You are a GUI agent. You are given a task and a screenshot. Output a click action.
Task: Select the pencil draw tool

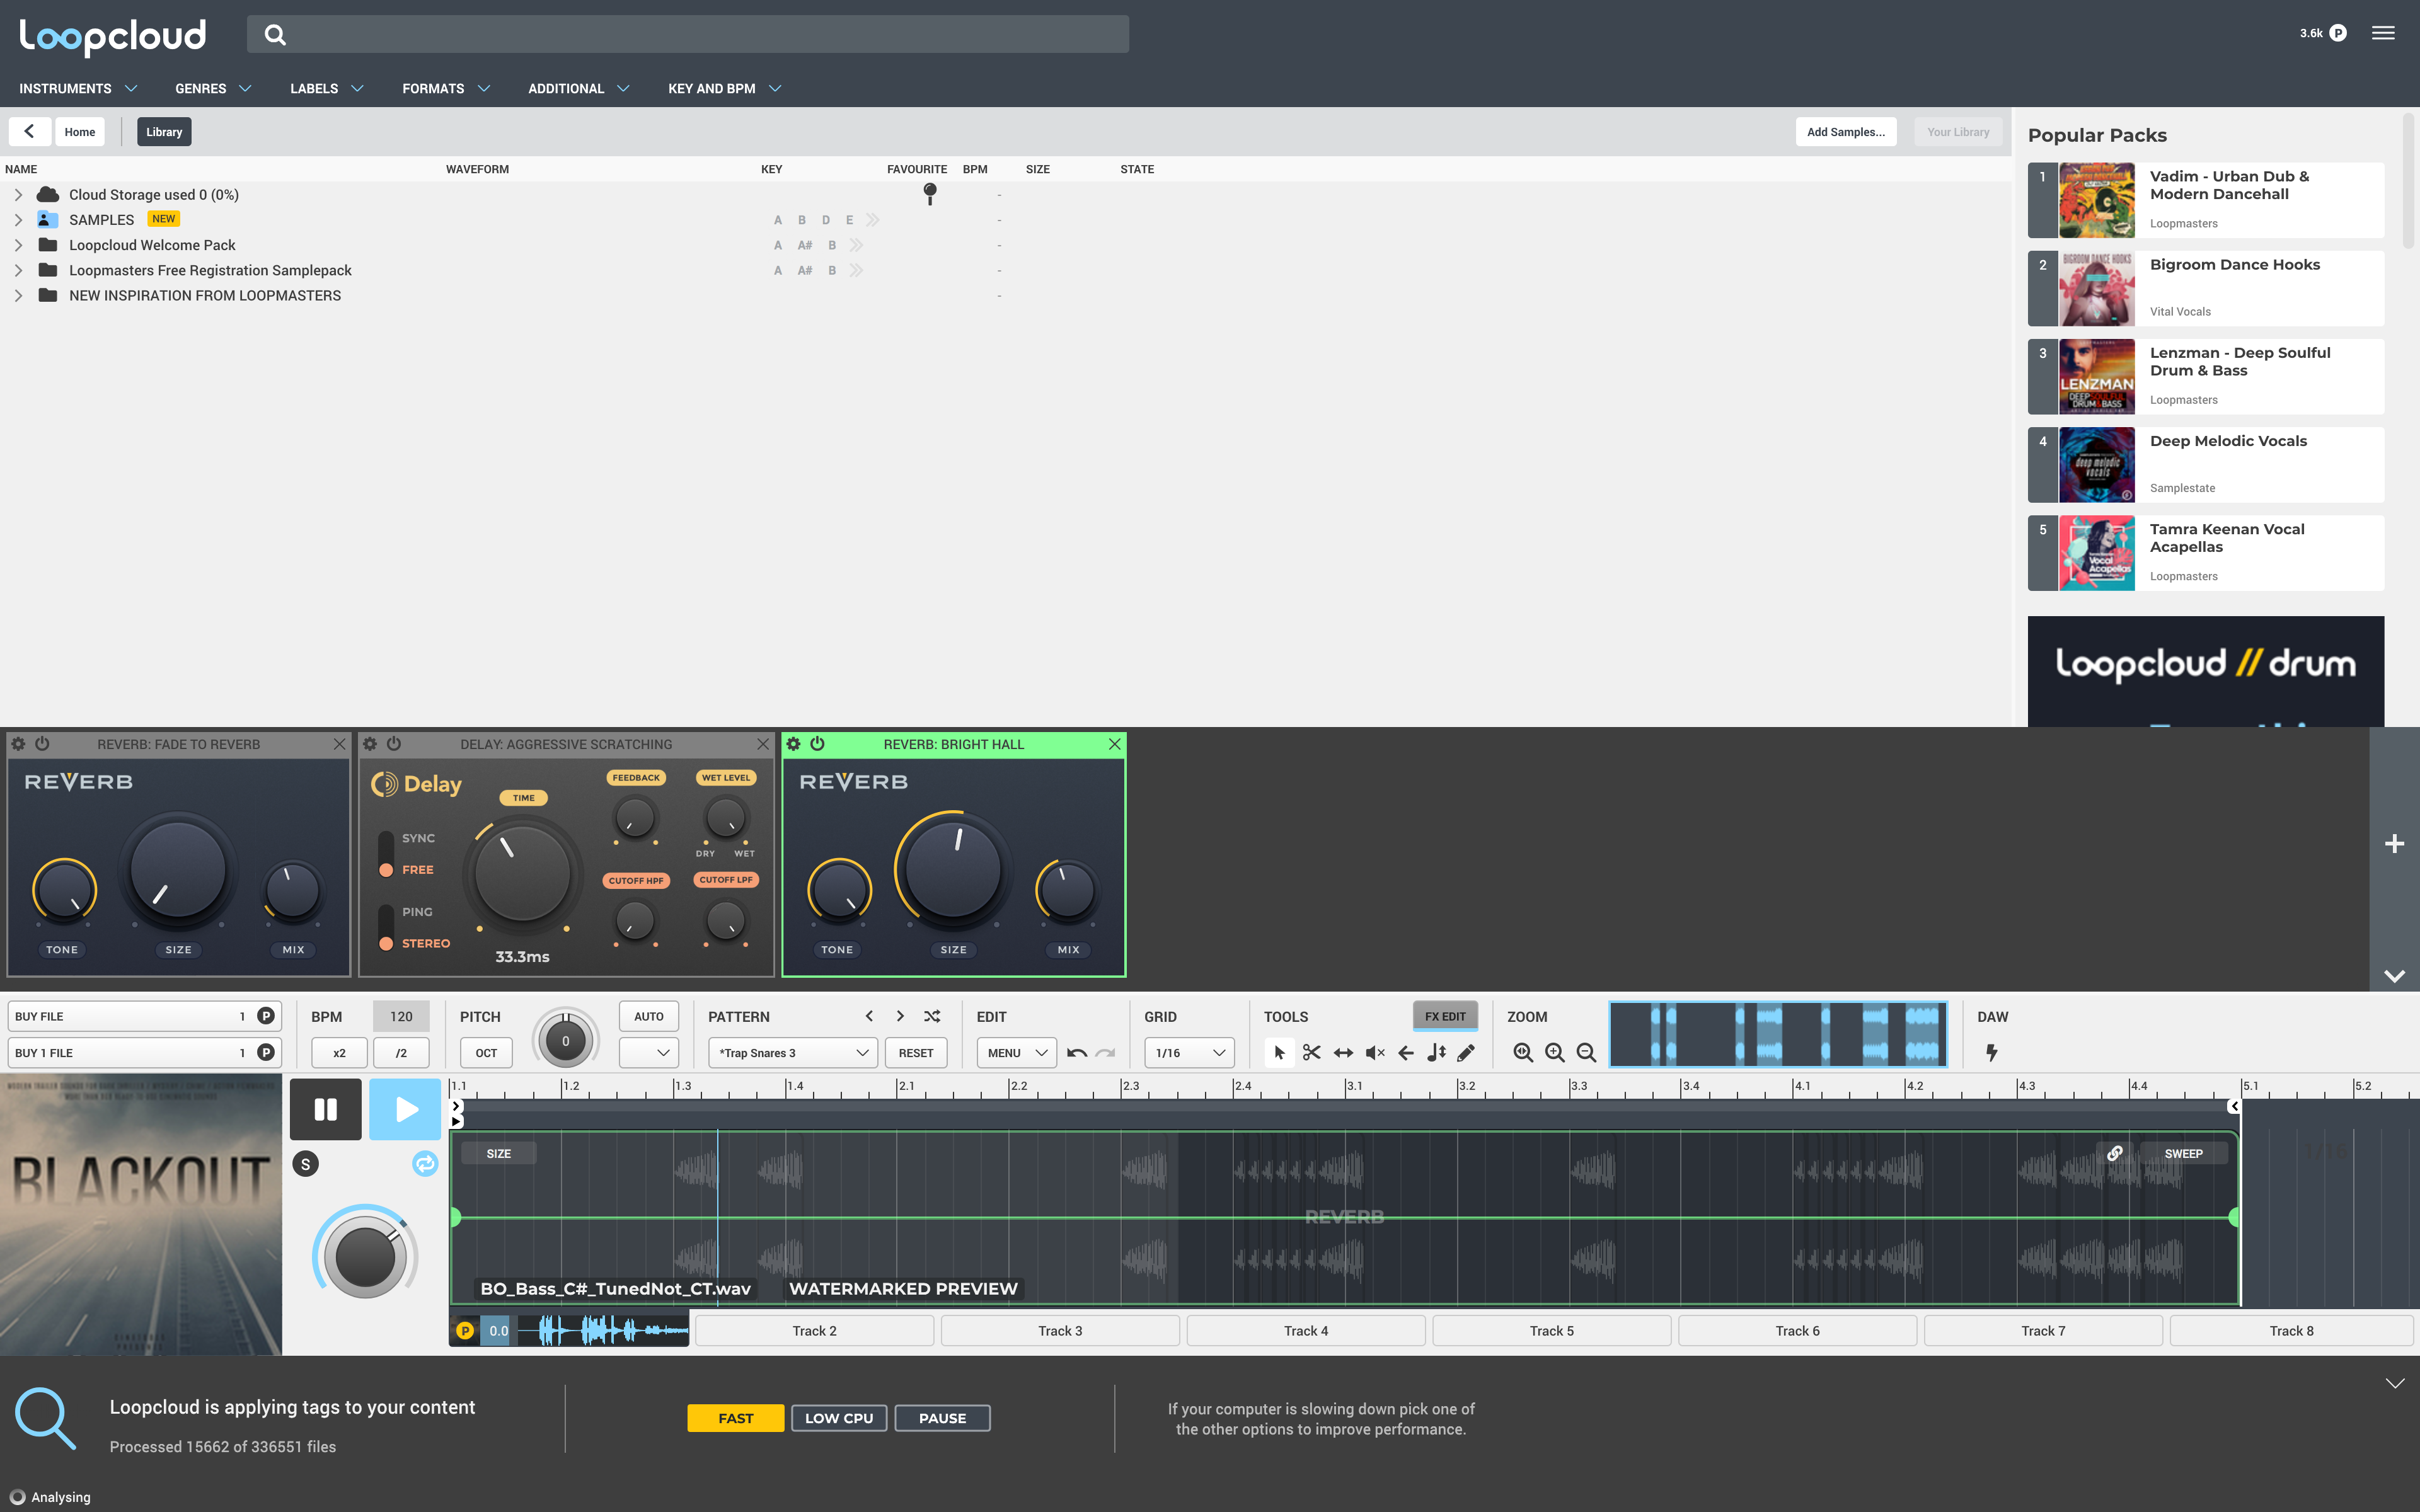click(x=1466, y=1052)
